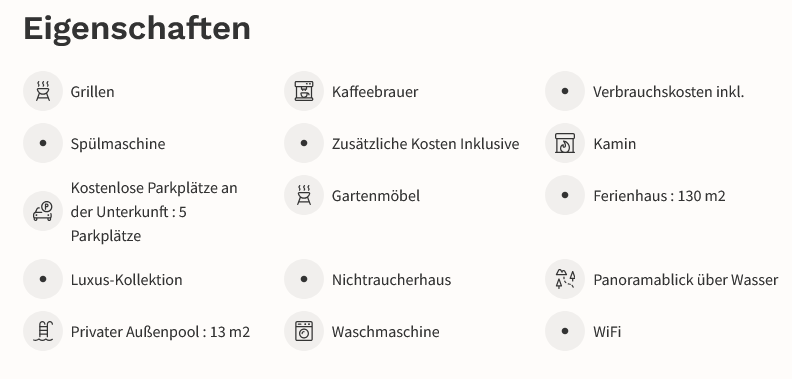Click the parking car icon
The image size is (792, 379).
coord(43,211)
